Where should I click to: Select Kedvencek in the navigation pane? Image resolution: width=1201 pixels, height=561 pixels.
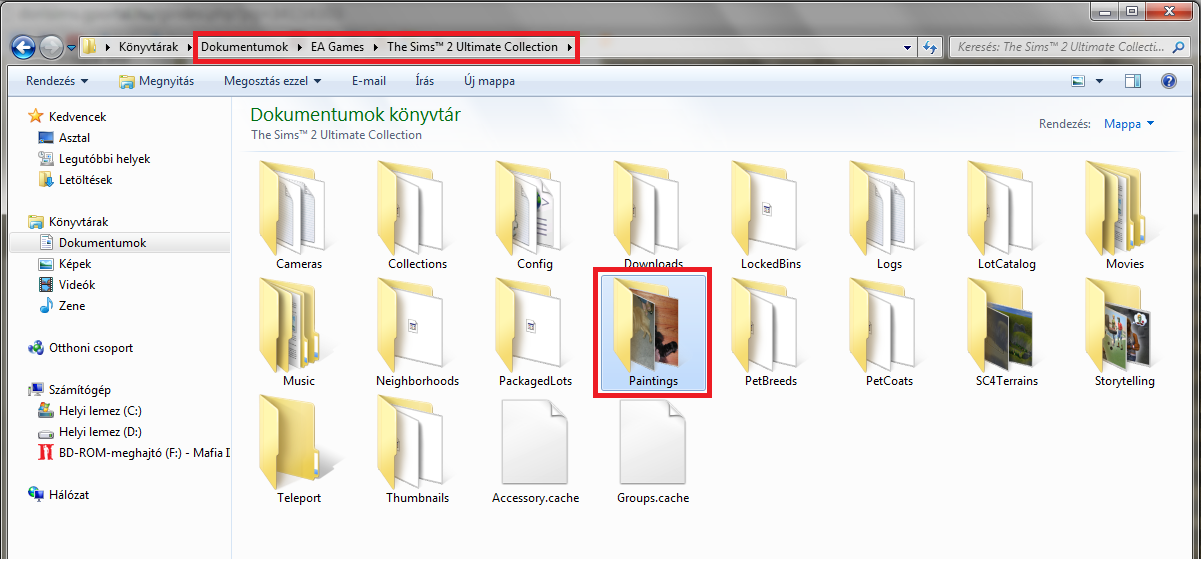pyautogui.click(x=77, y=117)
